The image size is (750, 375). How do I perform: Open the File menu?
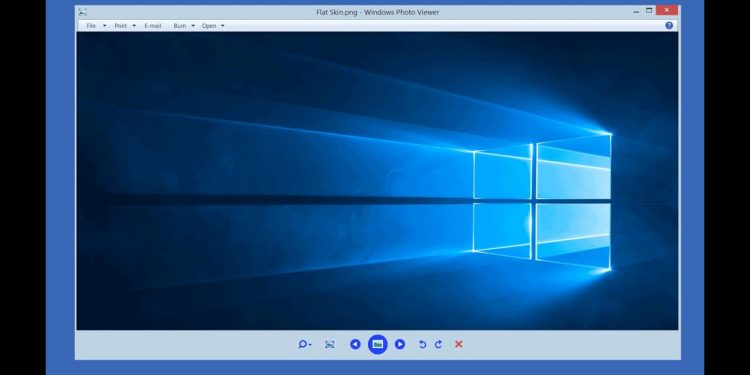(x=91, y=26)
